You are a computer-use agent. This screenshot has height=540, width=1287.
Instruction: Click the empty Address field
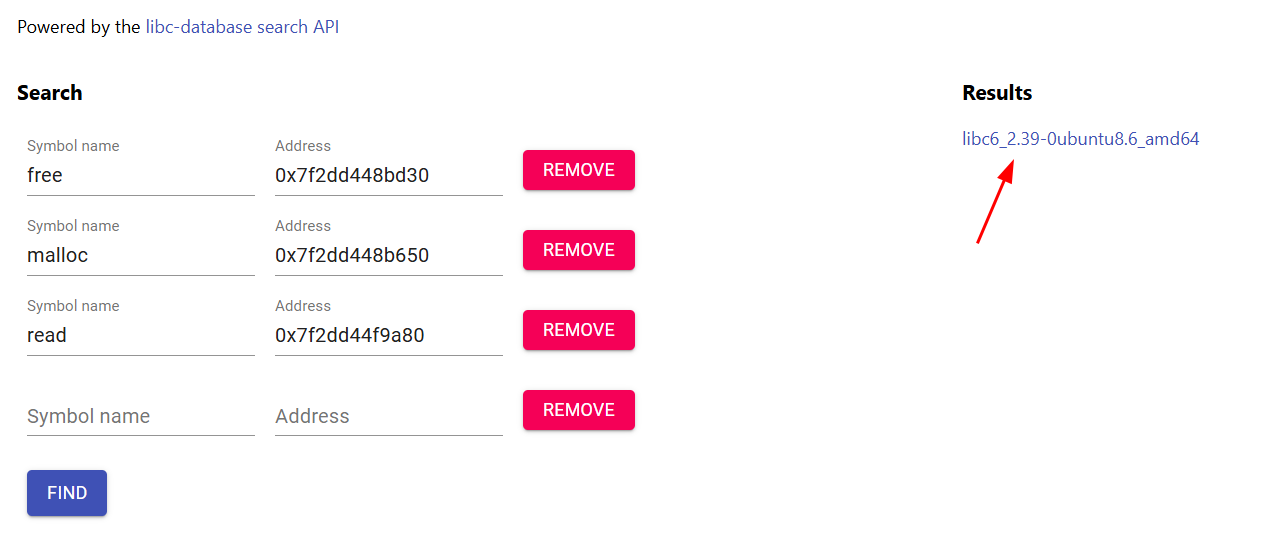click(x=388, y=416)
